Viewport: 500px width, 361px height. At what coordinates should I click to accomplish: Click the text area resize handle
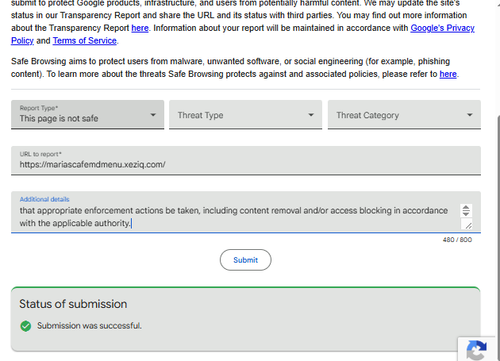tap(469, 226)
